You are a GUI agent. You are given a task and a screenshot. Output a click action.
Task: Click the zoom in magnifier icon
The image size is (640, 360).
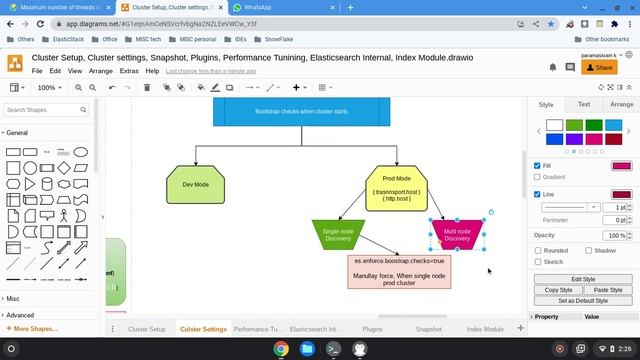click(x=78, y=87)
